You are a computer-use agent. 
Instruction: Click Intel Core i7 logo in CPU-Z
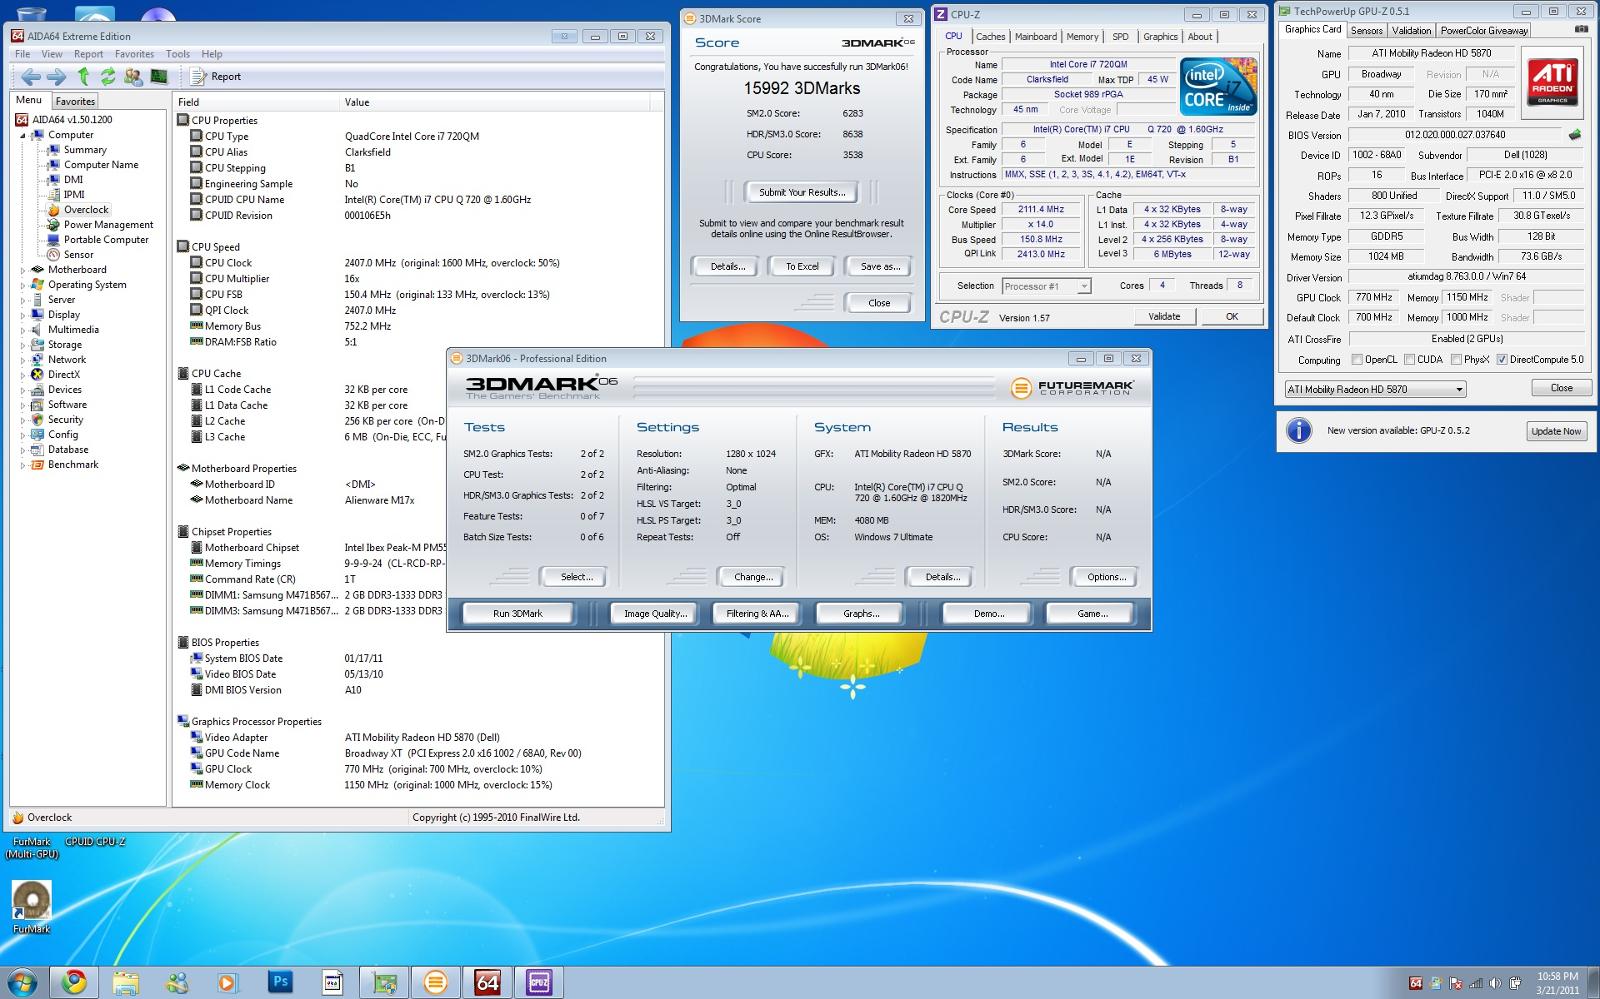coord(1218,87)
